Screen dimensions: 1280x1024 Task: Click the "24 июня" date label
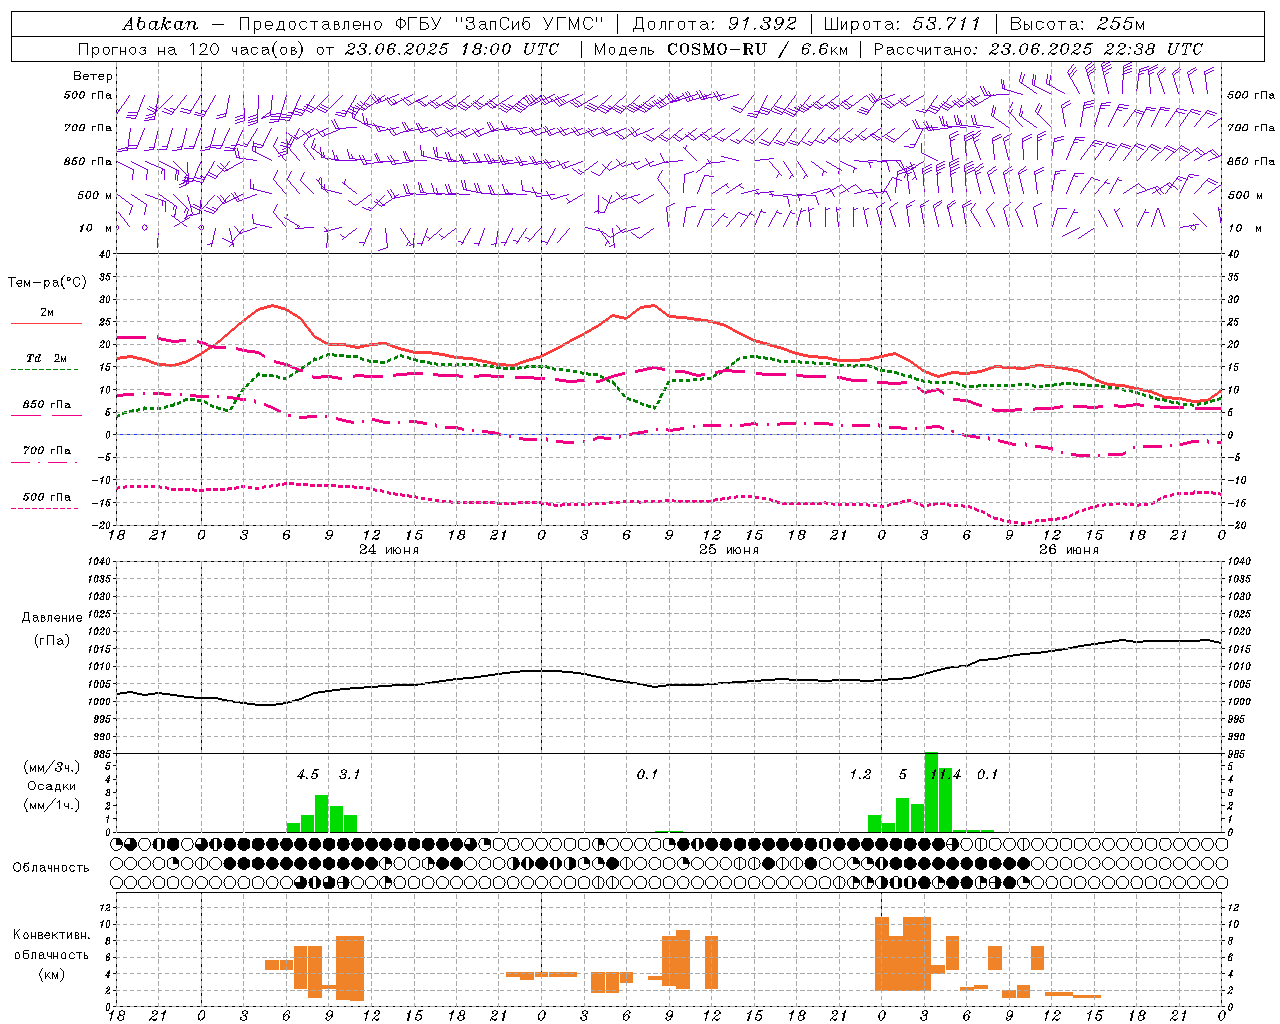point(389,550)
